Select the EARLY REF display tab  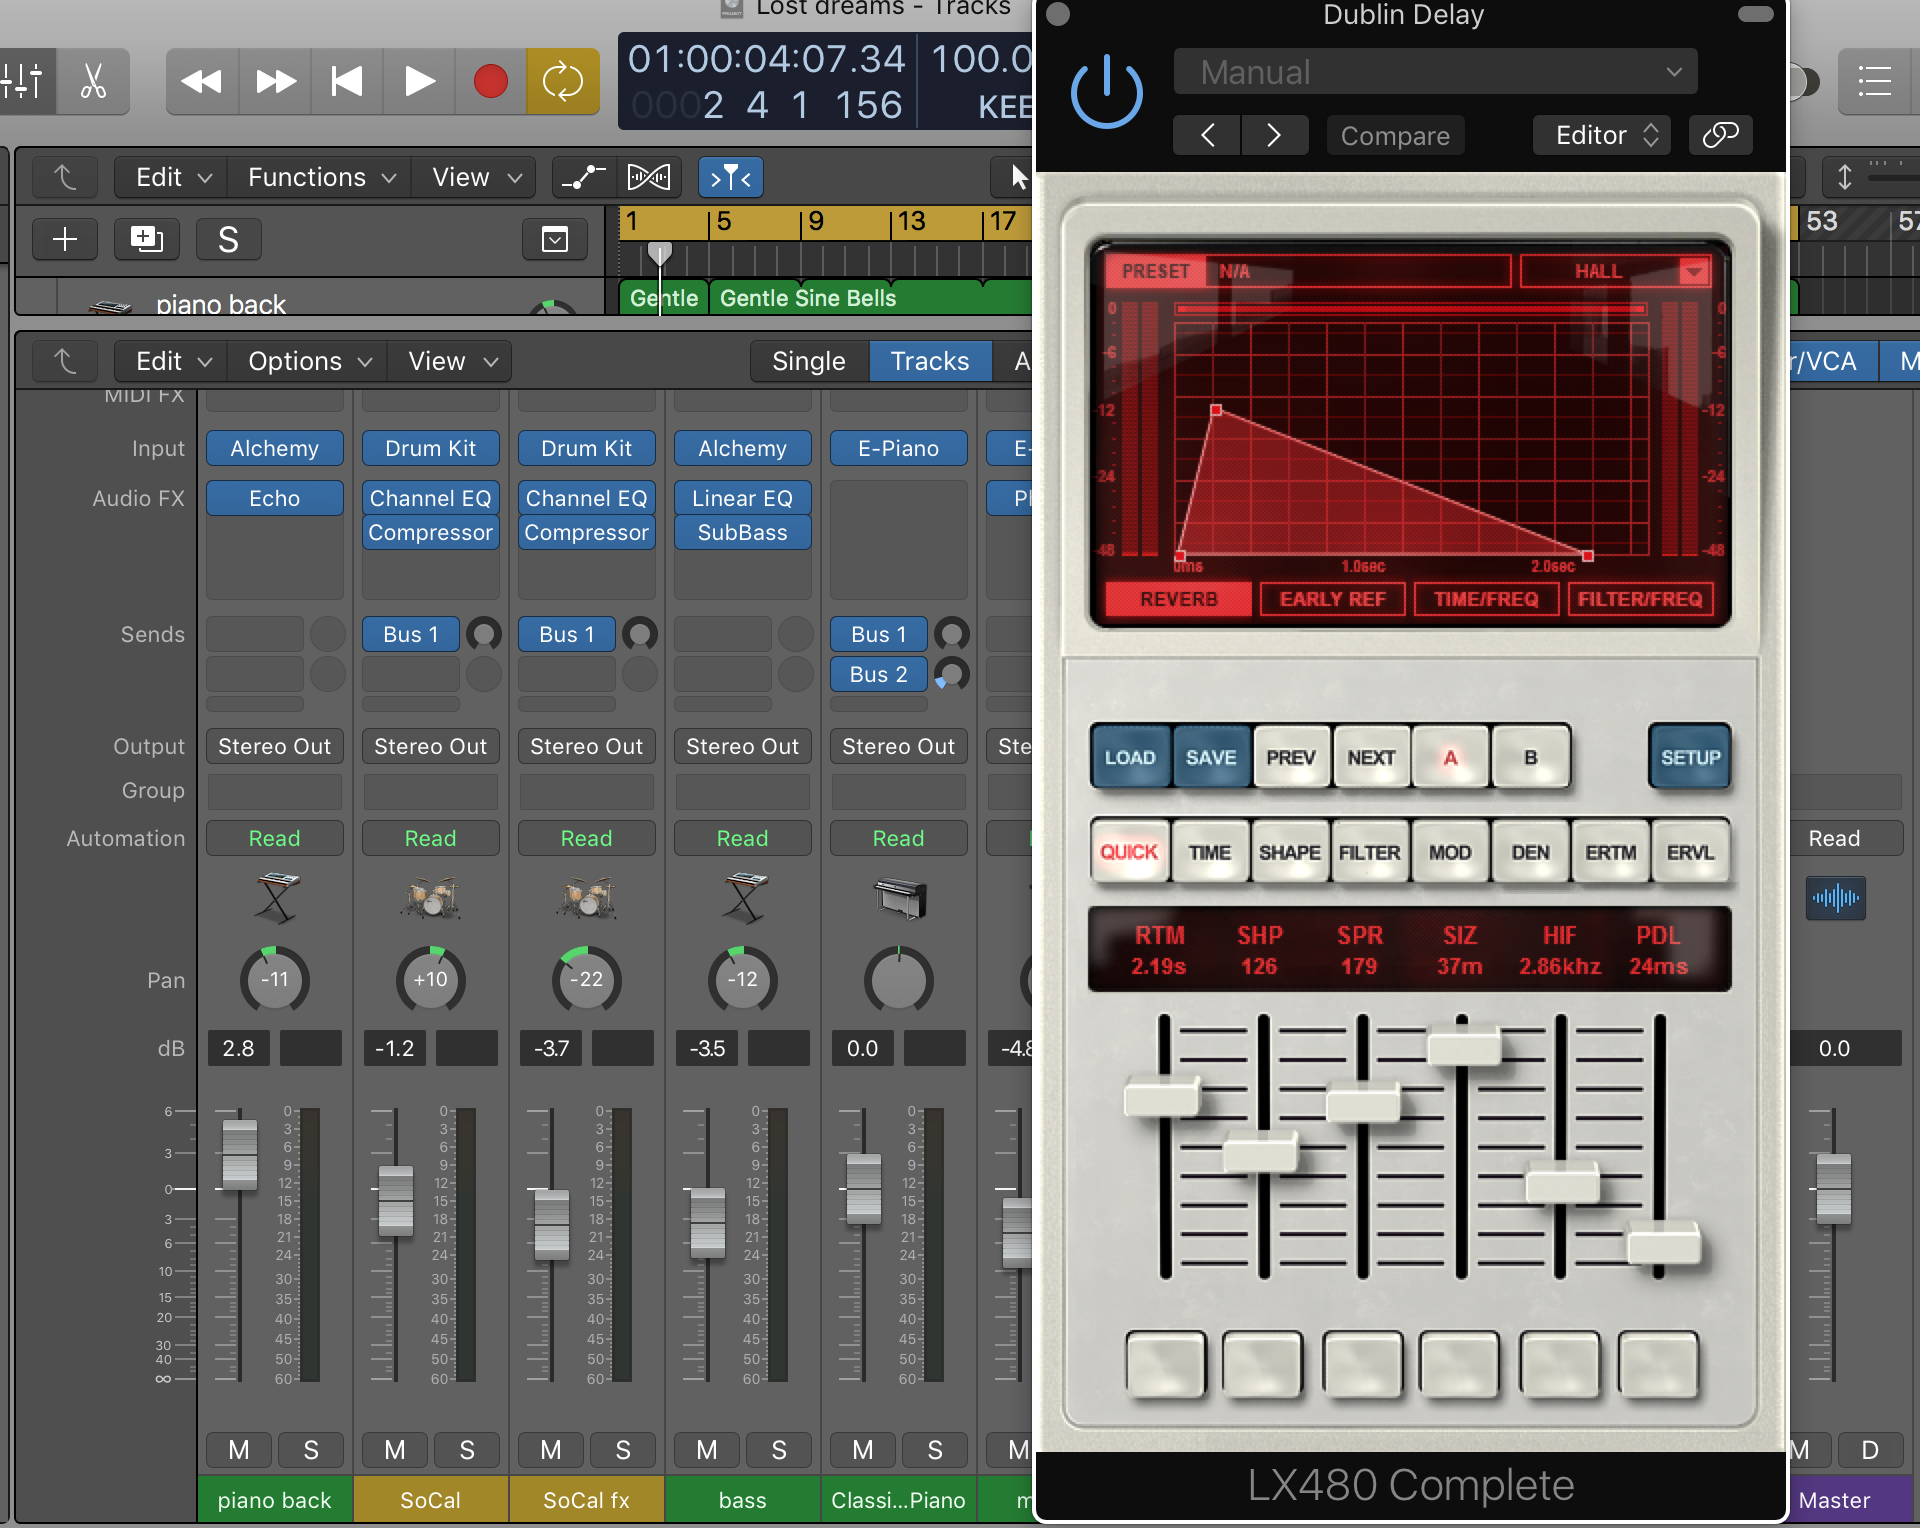[1332, 599]
